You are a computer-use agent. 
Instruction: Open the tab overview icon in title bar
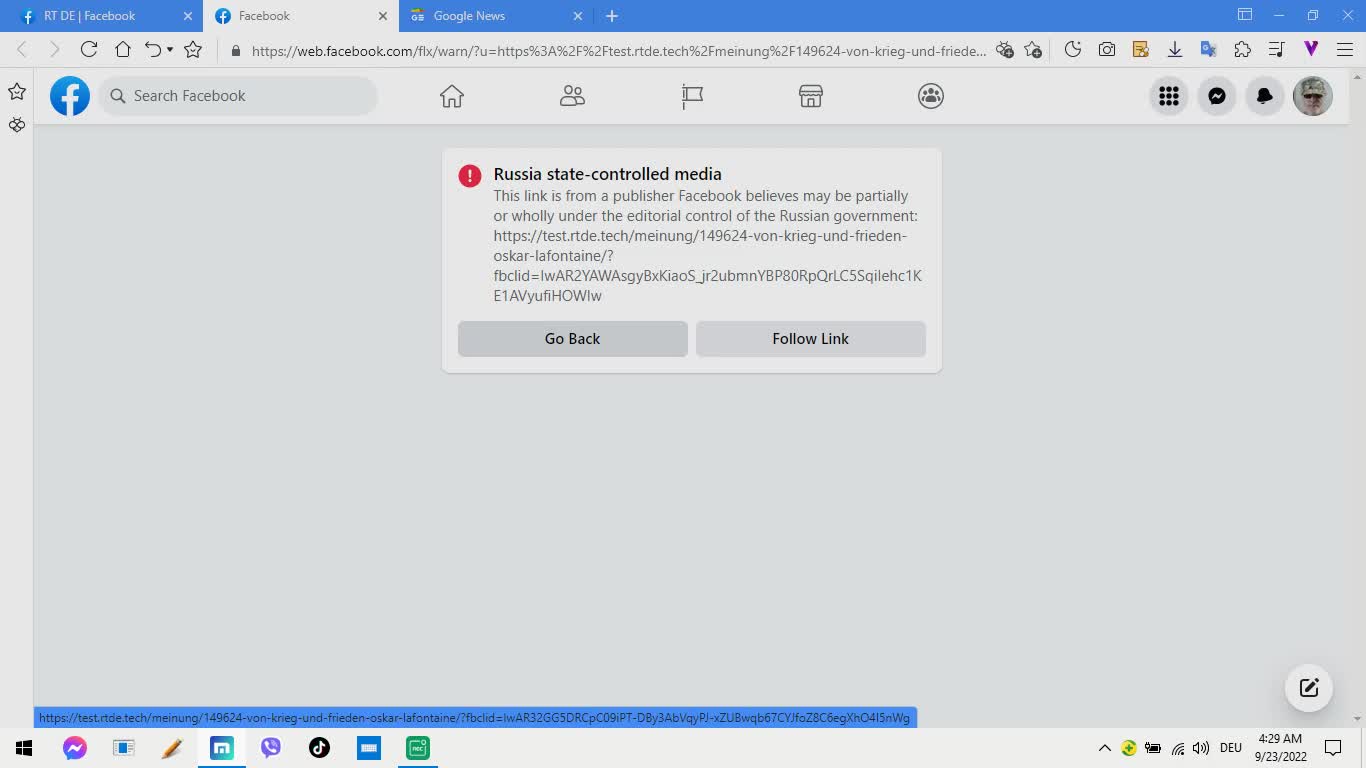tap(1245, 15)
